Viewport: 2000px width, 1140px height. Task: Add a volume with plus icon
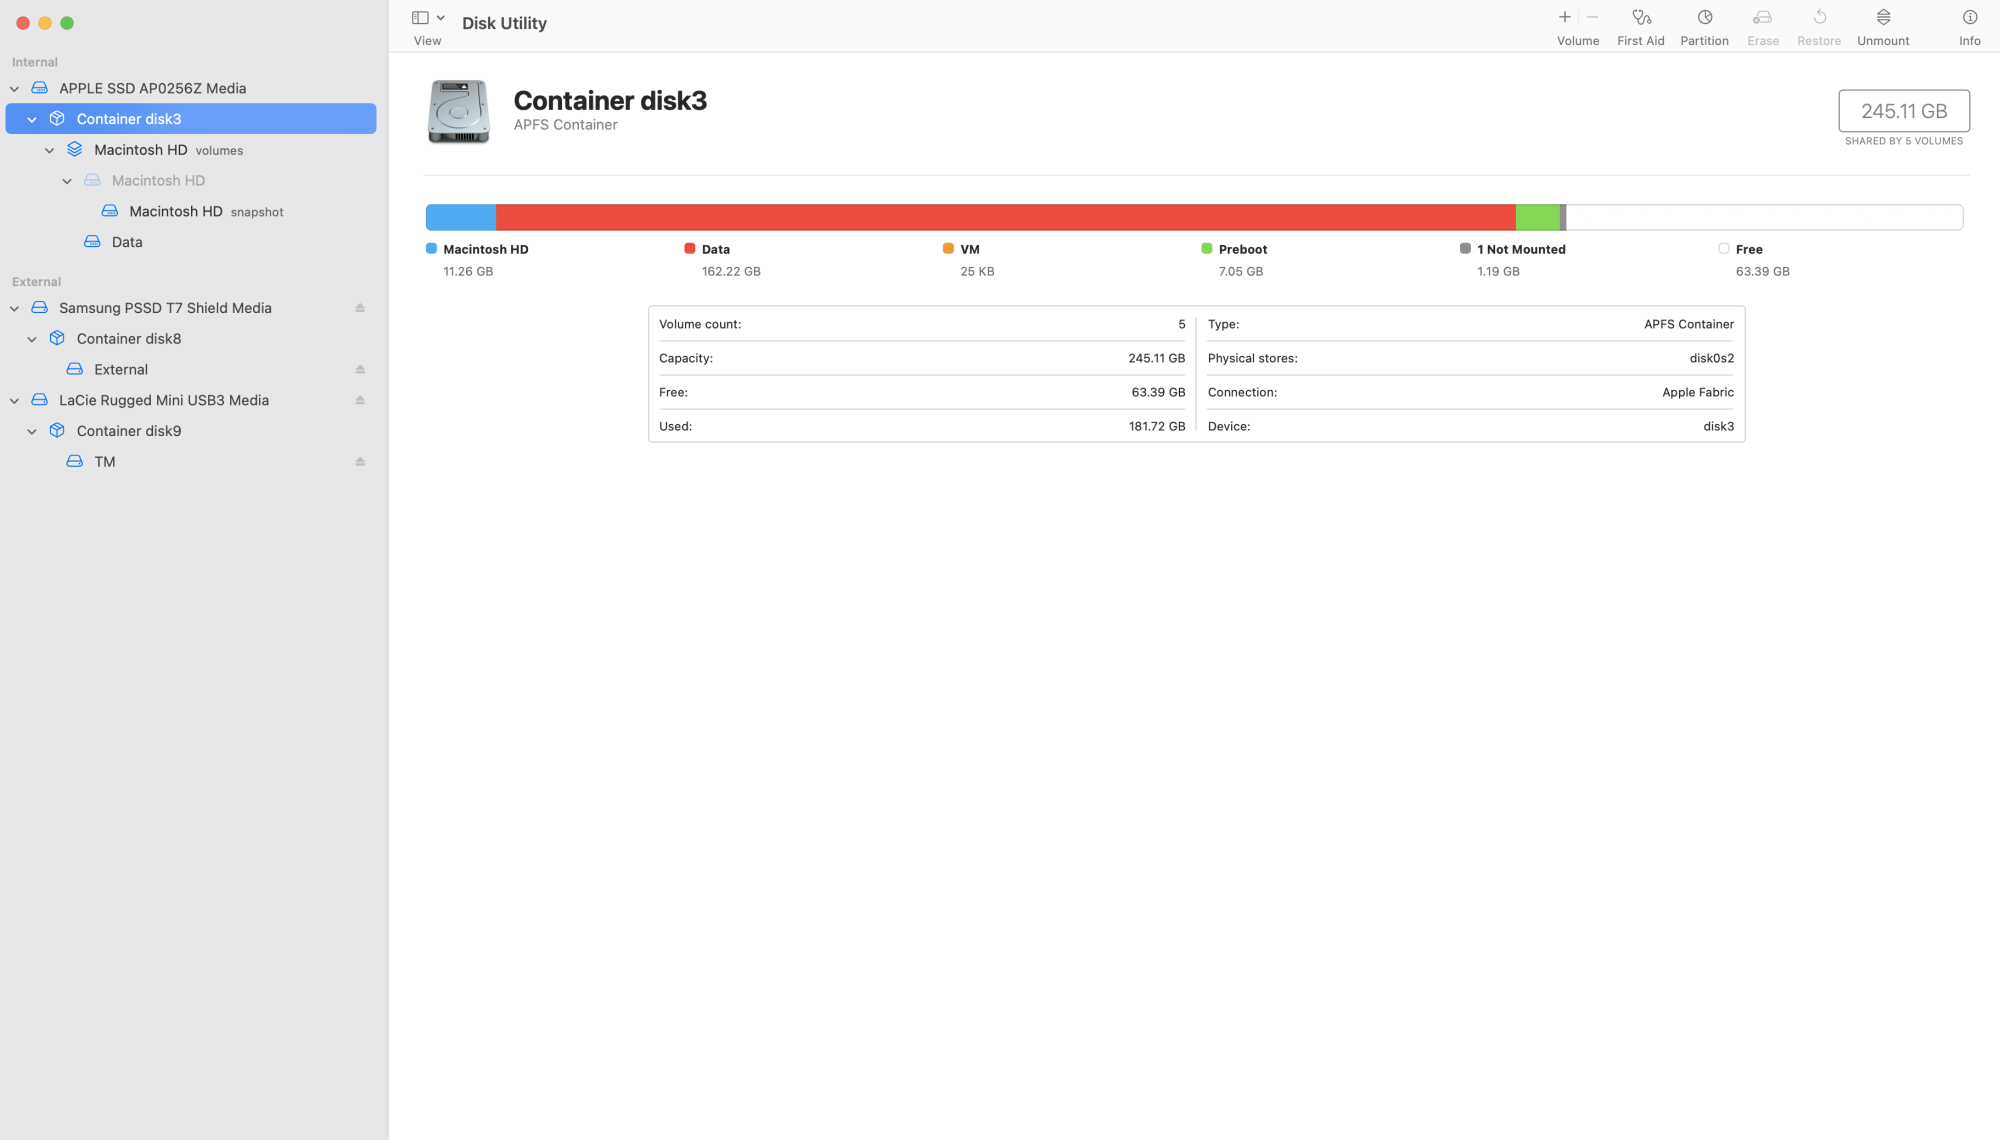coord(1564,18)
